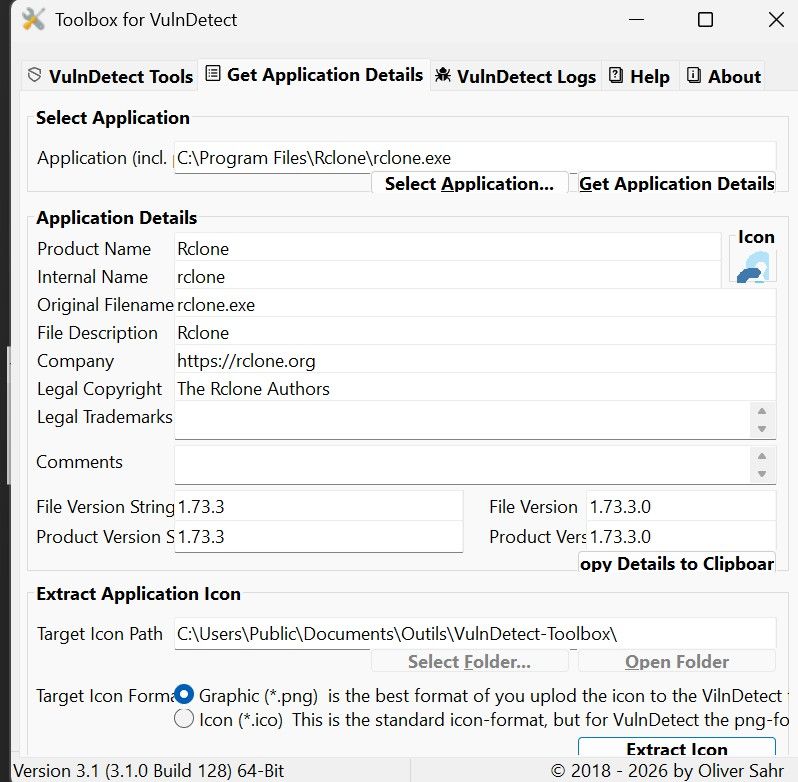
Task: Click Get Application Details button
Action: tap(676, 183)
